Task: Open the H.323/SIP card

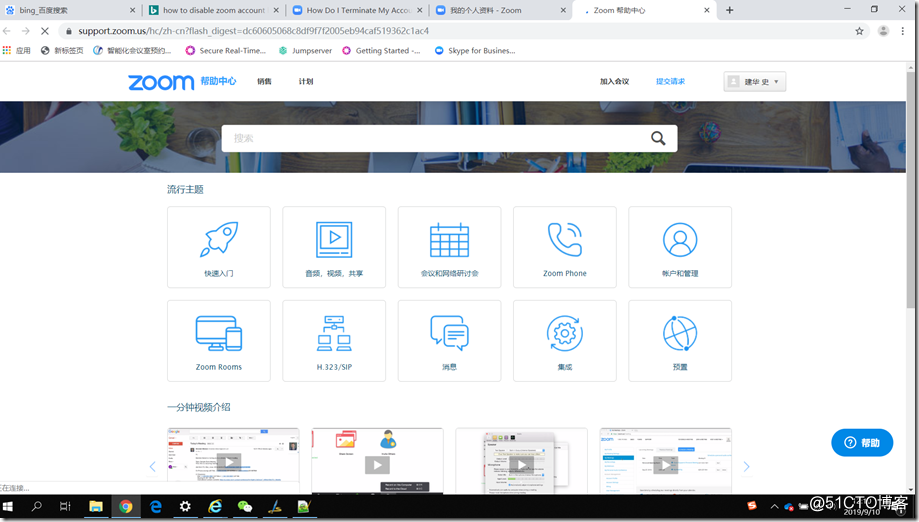Action: pos(334,341)
